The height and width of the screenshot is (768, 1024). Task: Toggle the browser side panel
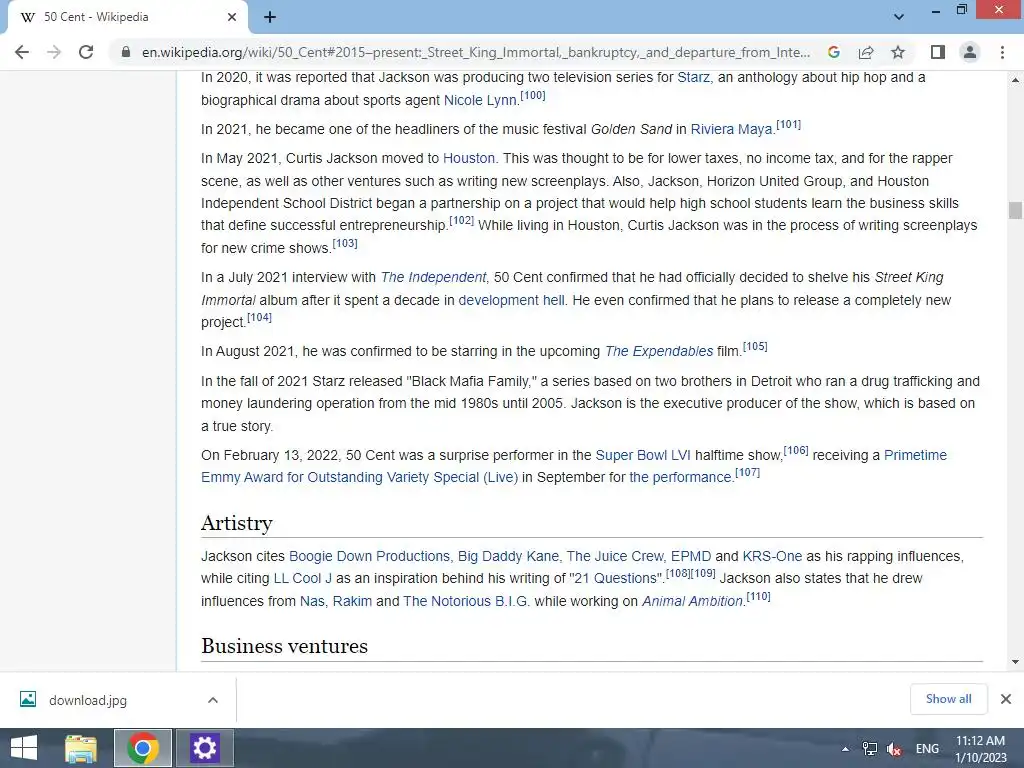click(x=938, y=52)
